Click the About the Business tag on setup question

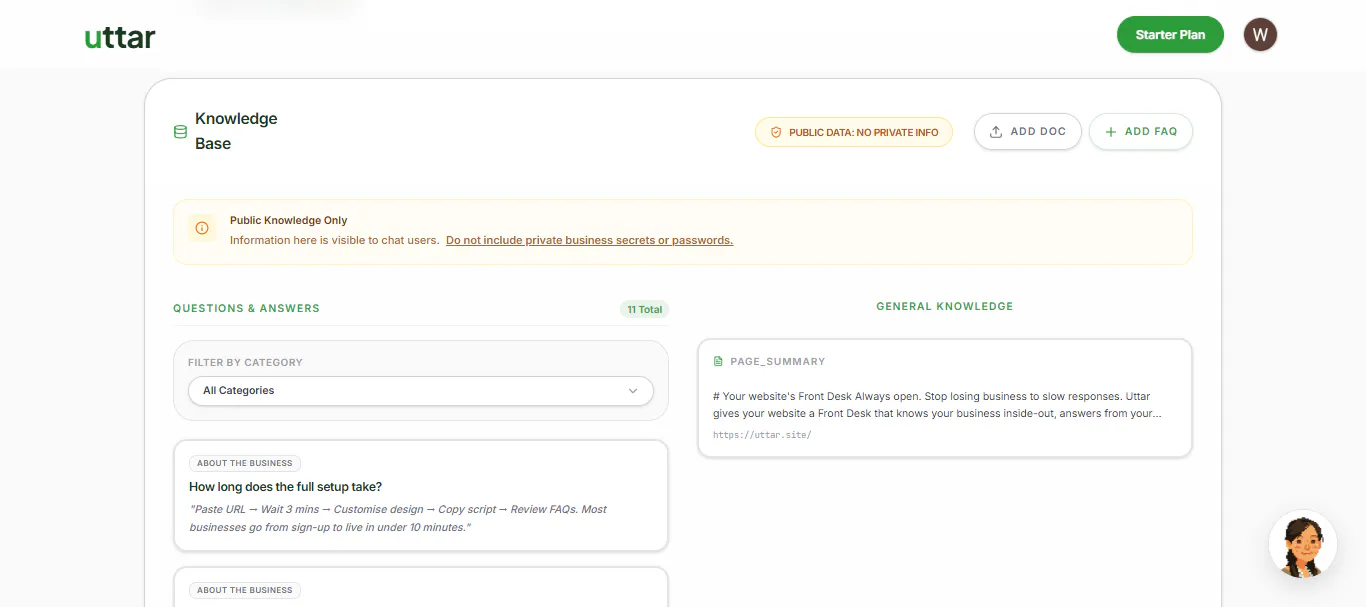(x=245, y=463)
